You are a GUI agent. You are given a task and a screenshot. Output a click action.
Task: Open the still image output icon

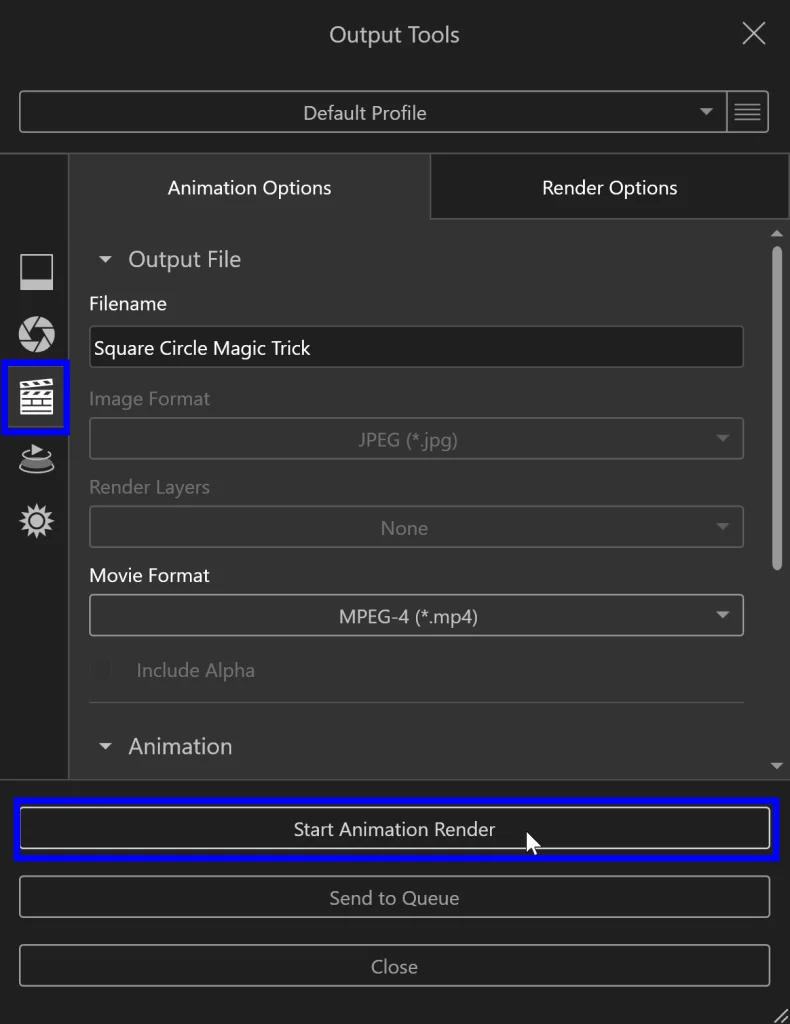click(x=37, y=272)
